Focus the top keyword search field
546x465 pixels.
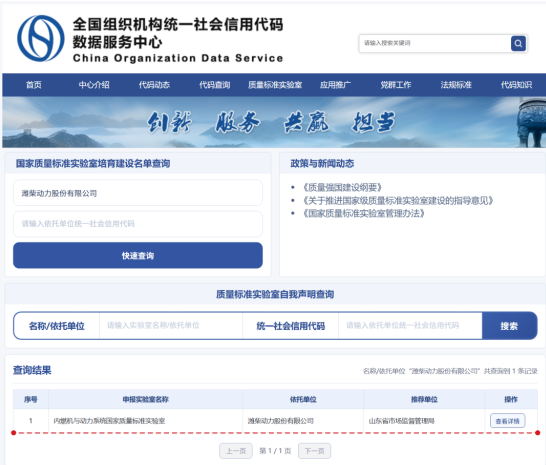[x=435, y=43]
